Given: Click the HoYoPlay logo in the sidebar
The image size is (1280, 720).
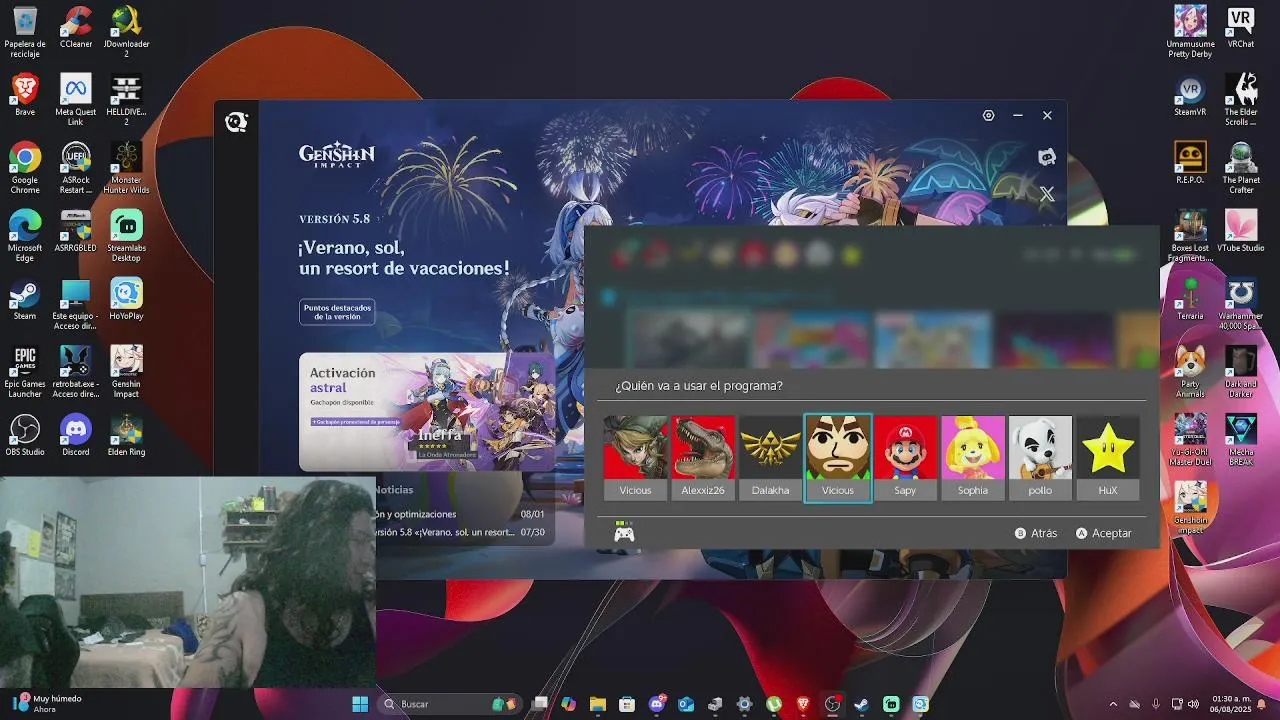Looking at the screenshot, I should coord(236,122).
